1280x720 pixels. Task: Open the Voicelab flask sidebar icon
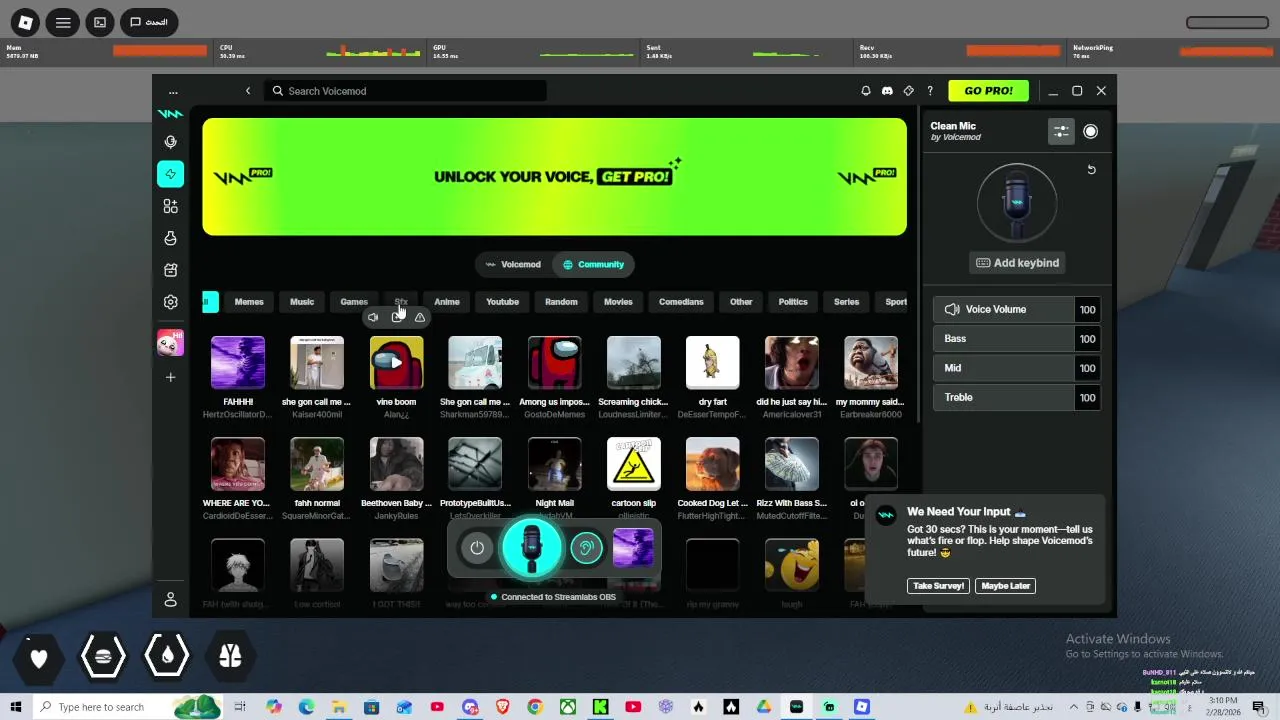[x=171, y=238]
